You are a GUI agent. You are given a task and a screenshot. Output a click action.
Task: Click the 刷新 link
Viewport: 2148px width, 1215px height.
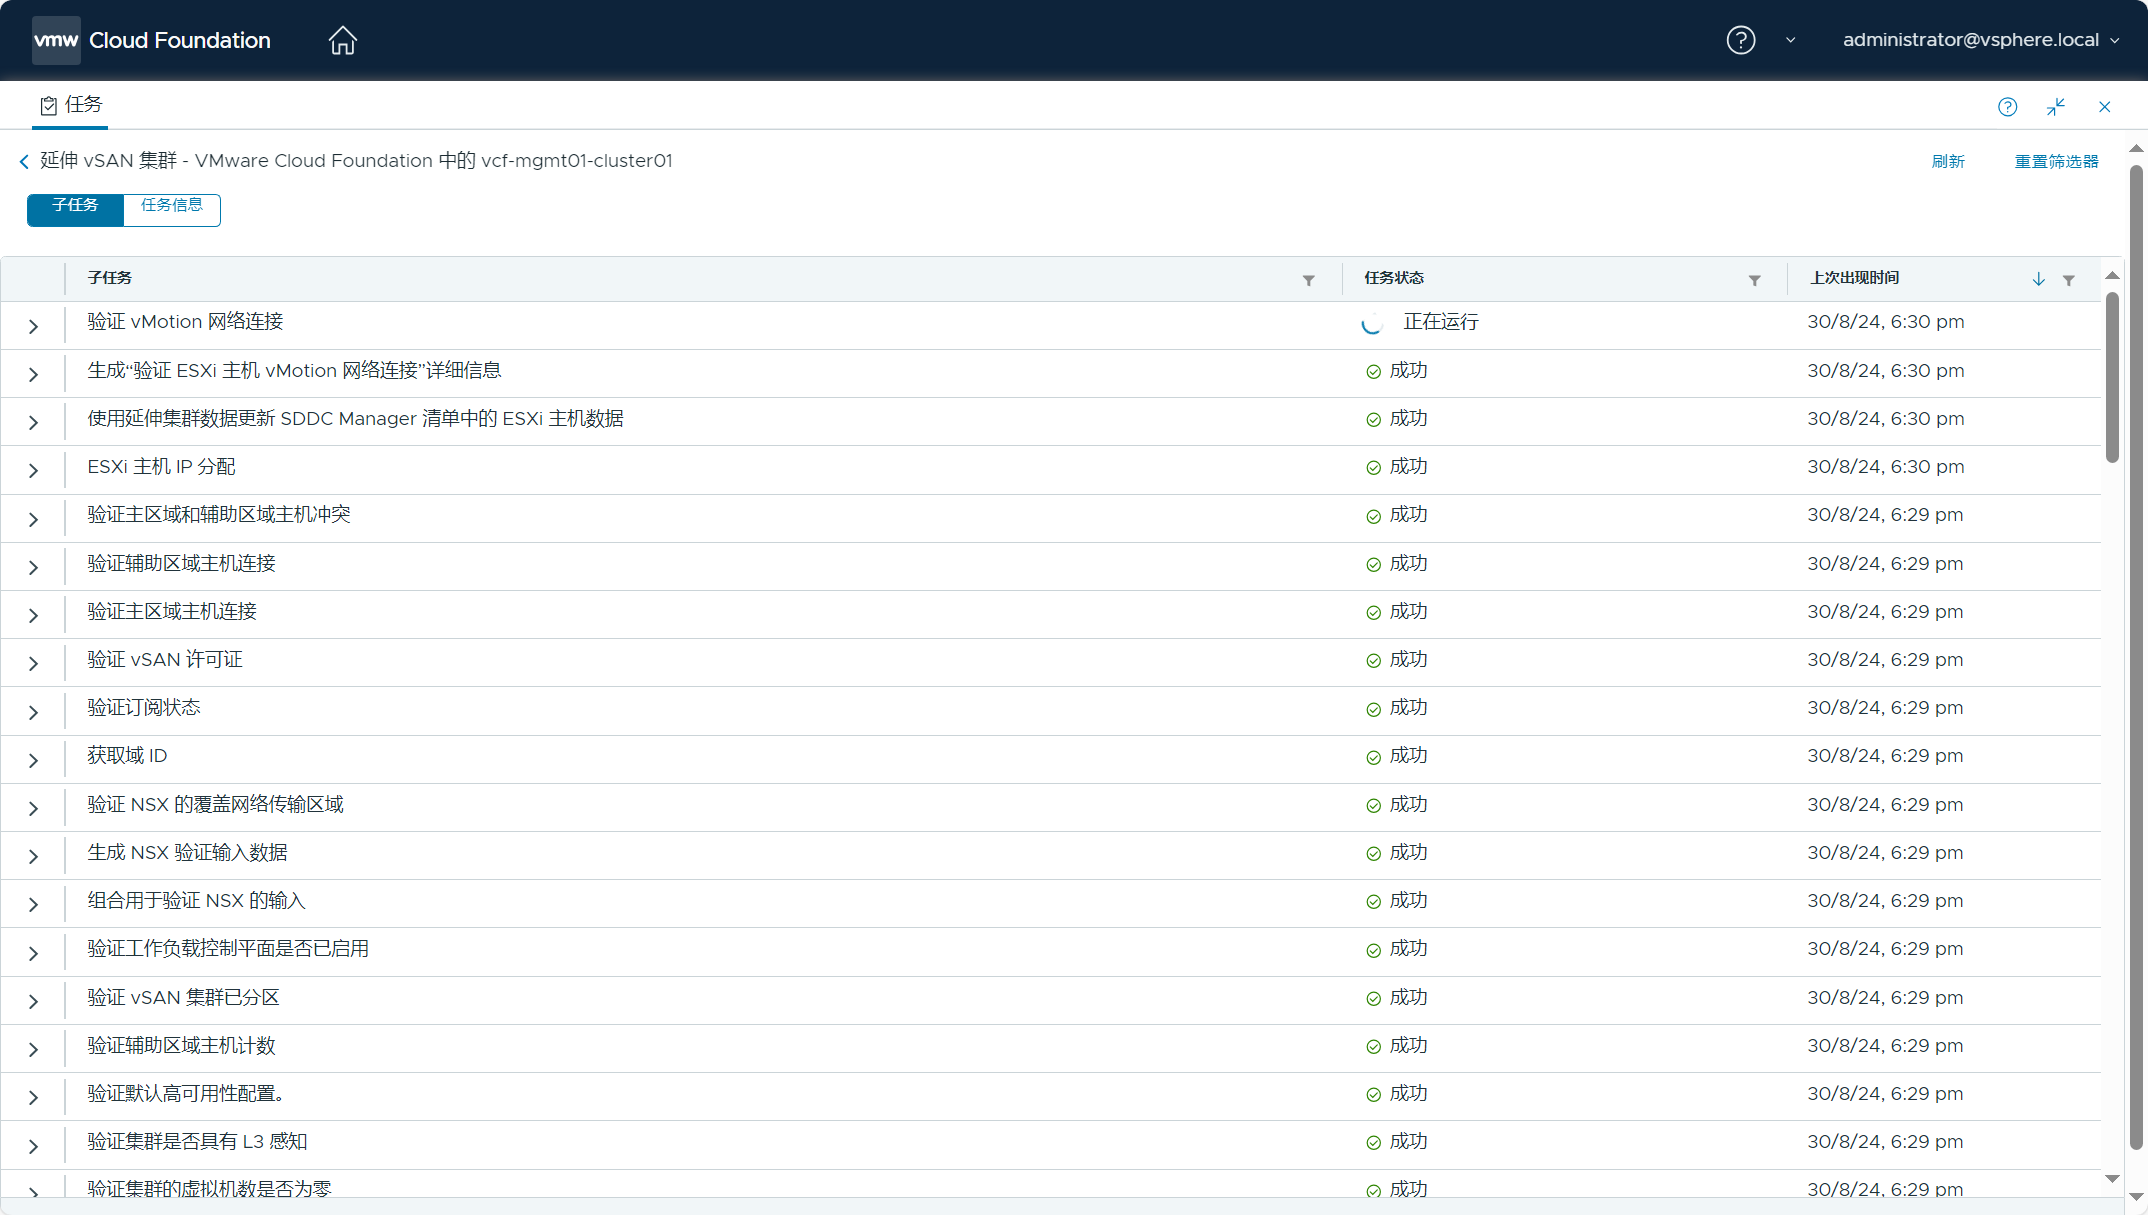1947,161
